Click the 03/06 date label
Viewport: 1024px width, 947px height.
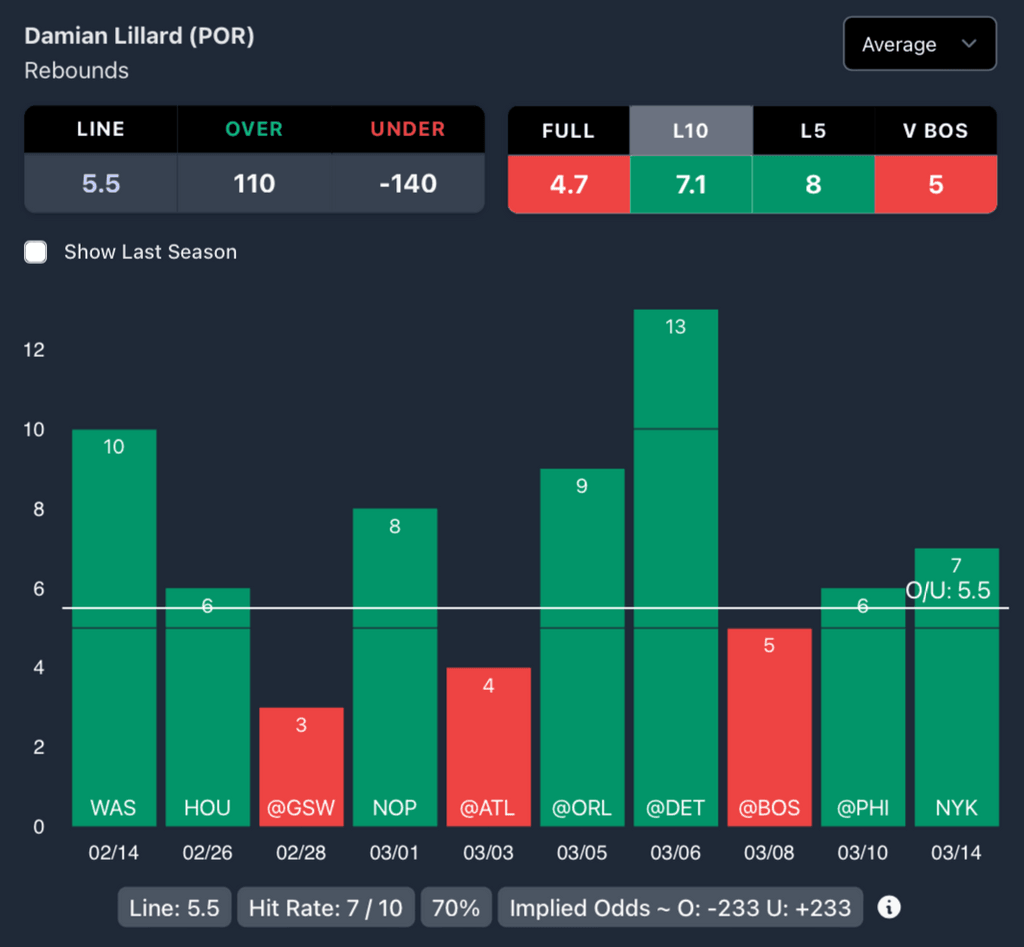coord(676,852)
